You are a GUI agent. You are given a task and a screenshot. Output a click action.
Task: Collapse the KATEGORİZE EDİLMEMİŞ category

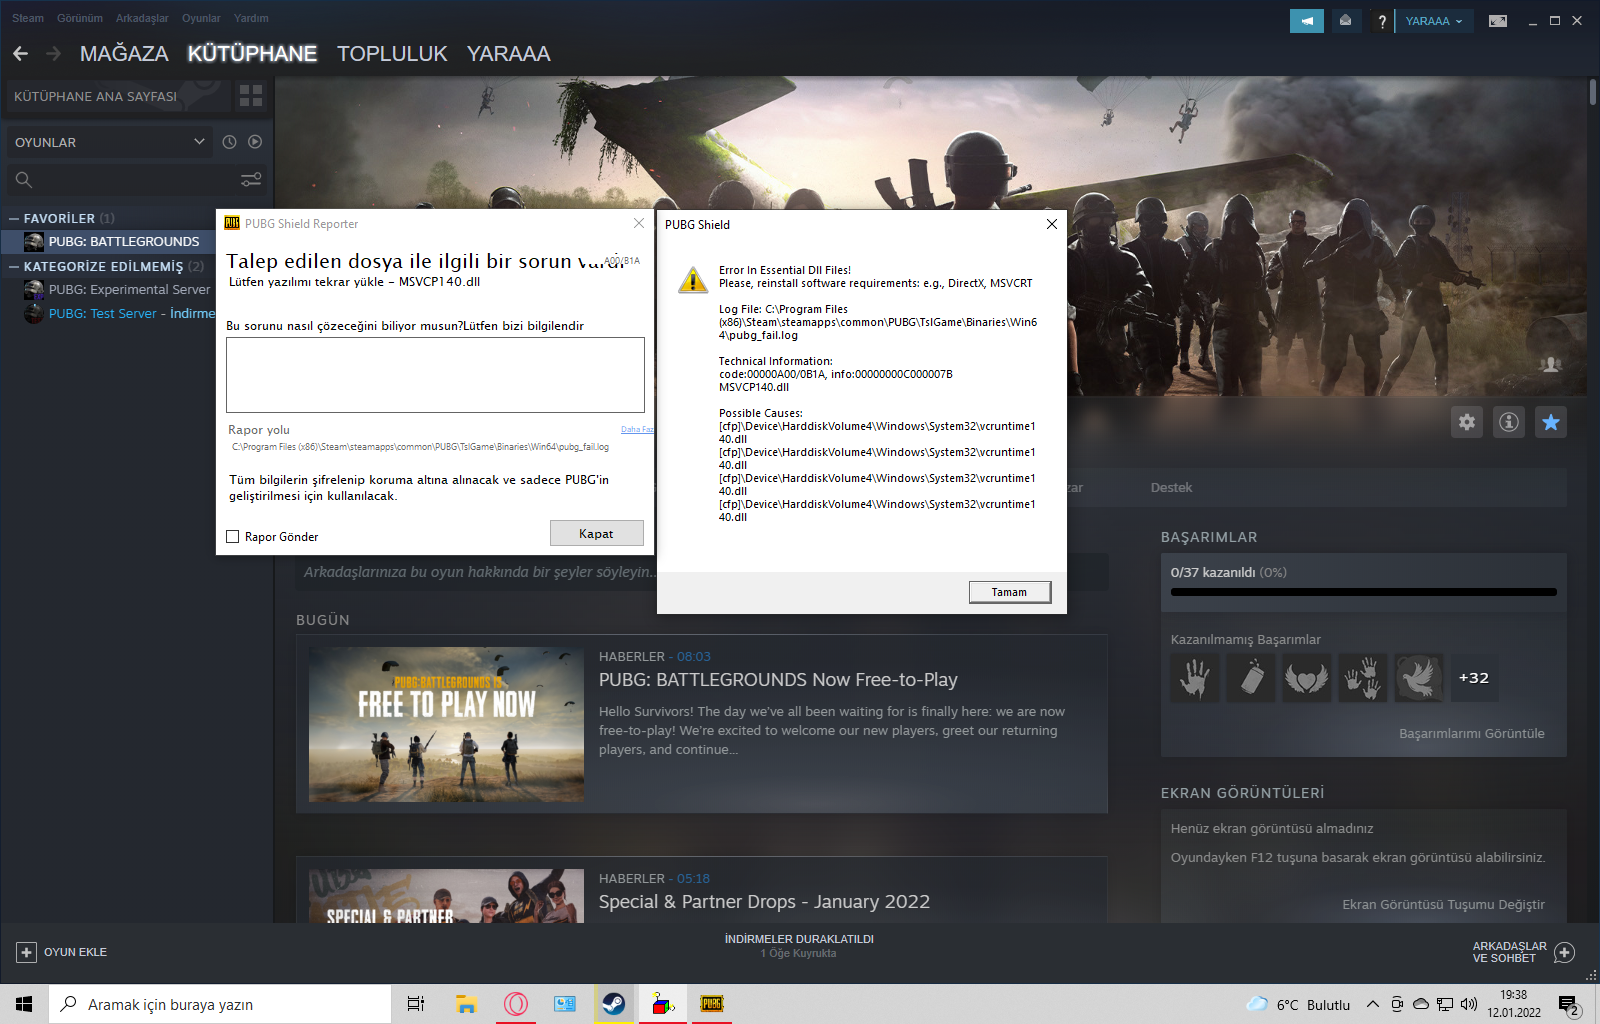[x=14, y=267]
